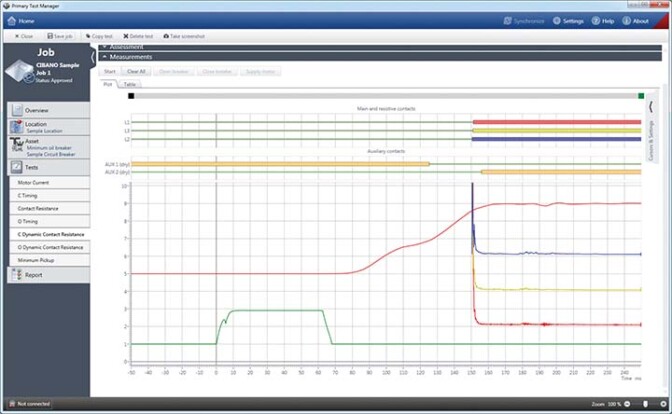Click the zoom in plus icon
The height and width of the screenshot is (414, 672).
coord(663,404)
